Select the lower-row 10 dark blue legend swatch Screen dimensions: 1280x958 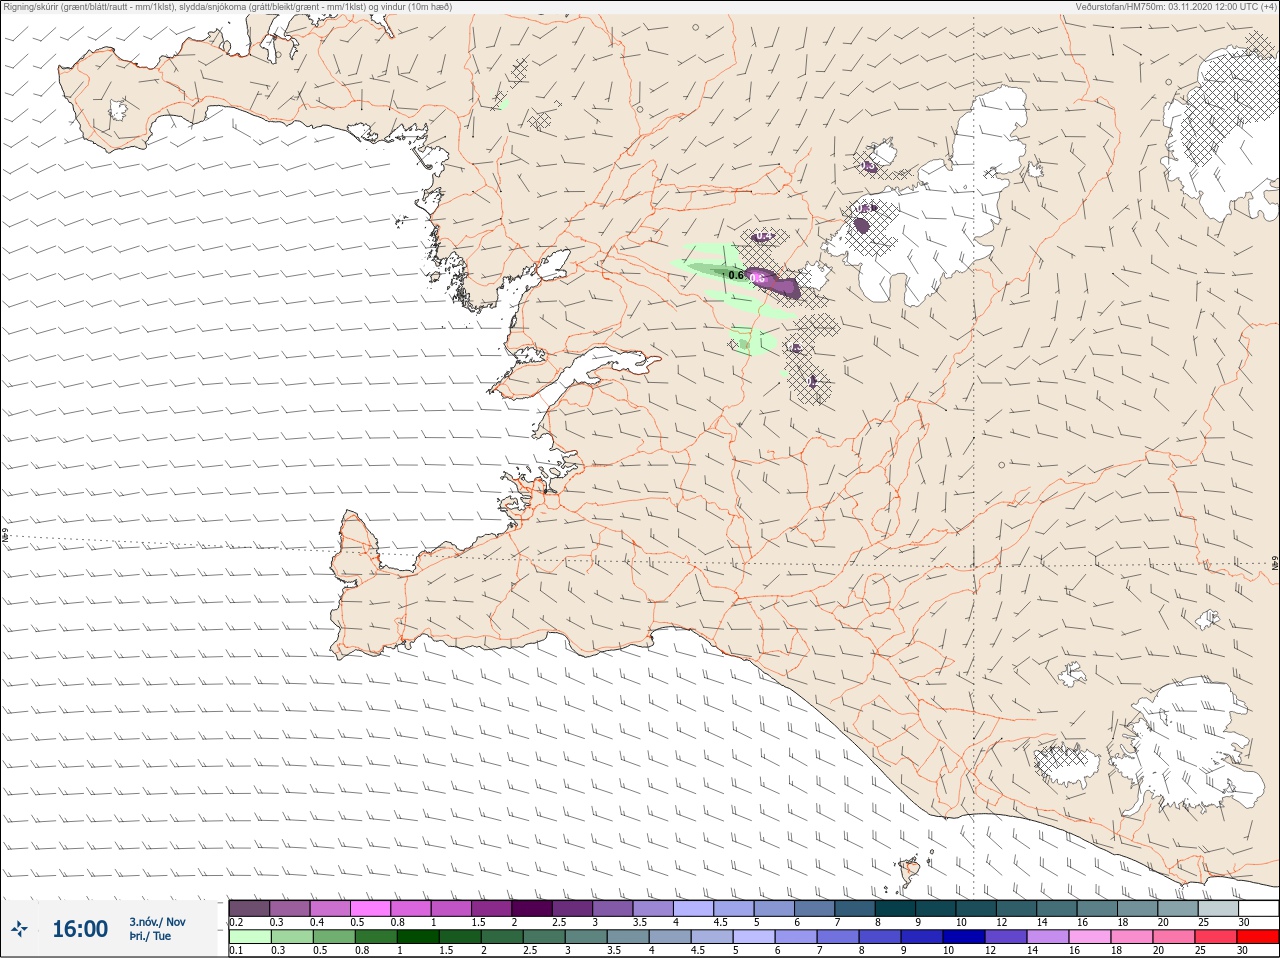coord(962,937)
